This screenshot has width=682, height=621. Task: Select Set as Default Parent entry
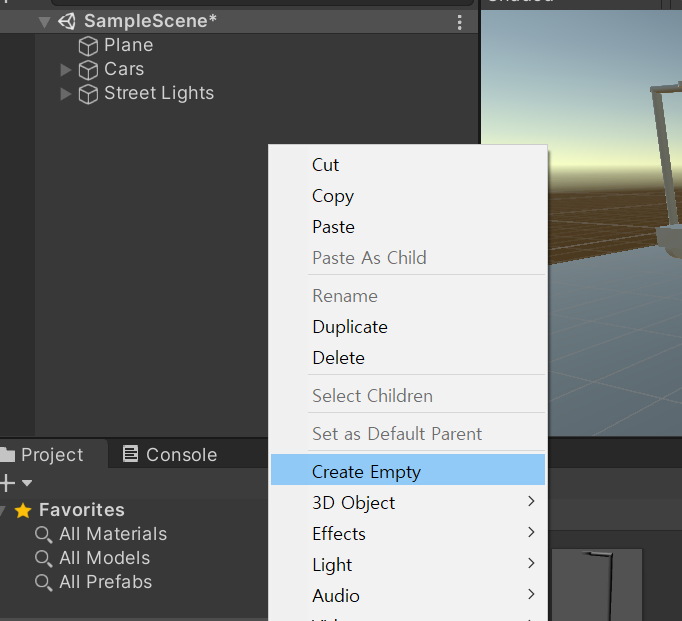pyautogui.click(x=408, y=434)
